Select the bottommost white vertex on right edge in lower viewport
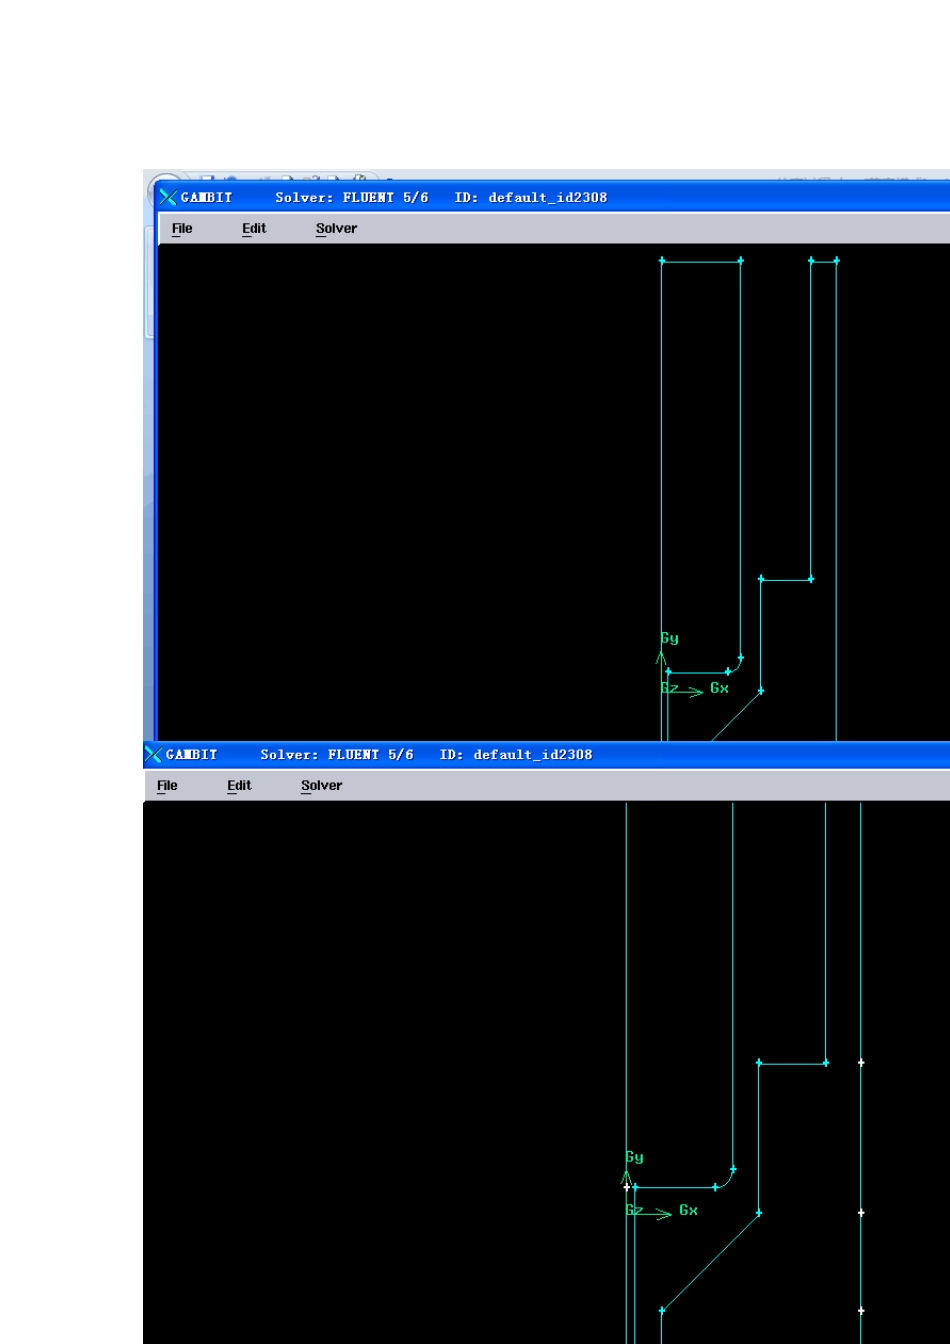This screenshot has height=1344, width=950. point(861,1311)
